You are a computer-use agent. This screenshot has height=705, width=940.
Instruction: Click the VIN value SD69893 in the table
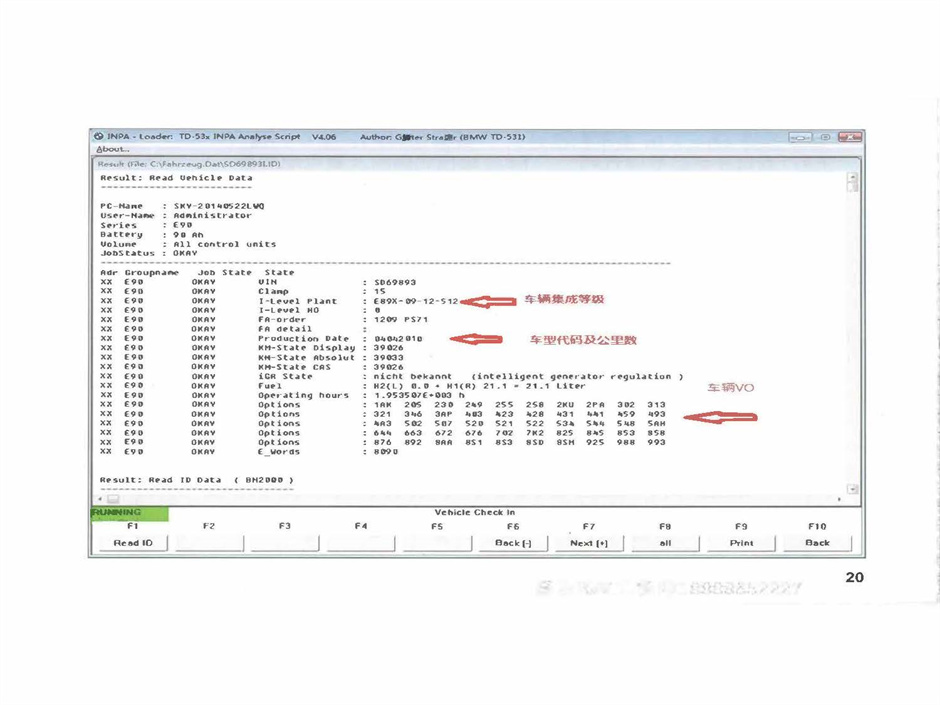(x=394, y=282)
